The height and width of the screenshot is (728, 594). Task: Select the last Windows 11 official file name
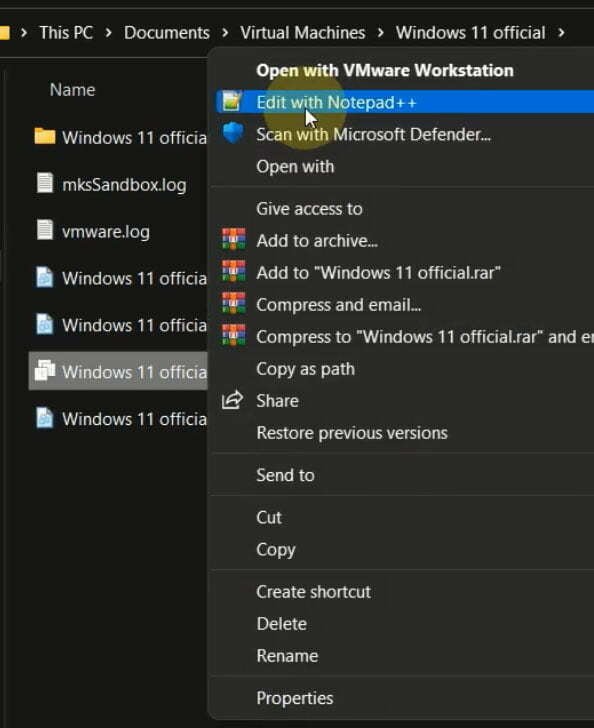click(x=135, y=419)
